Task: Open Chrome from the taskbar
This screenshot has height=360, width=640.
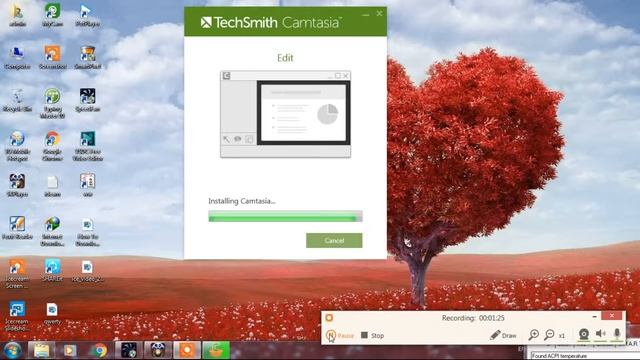Action: [x=99, y=350]
